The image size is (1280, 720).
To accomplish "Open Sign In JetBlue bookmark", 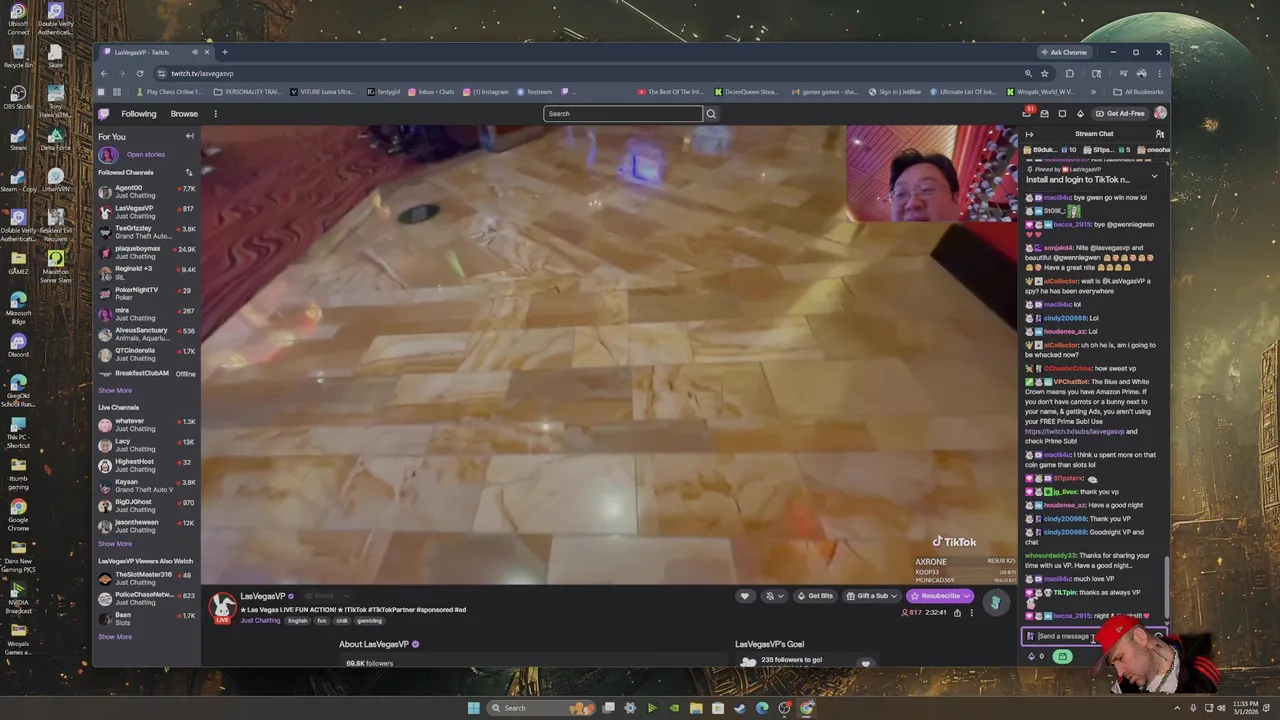I will [x=893, y=92].
